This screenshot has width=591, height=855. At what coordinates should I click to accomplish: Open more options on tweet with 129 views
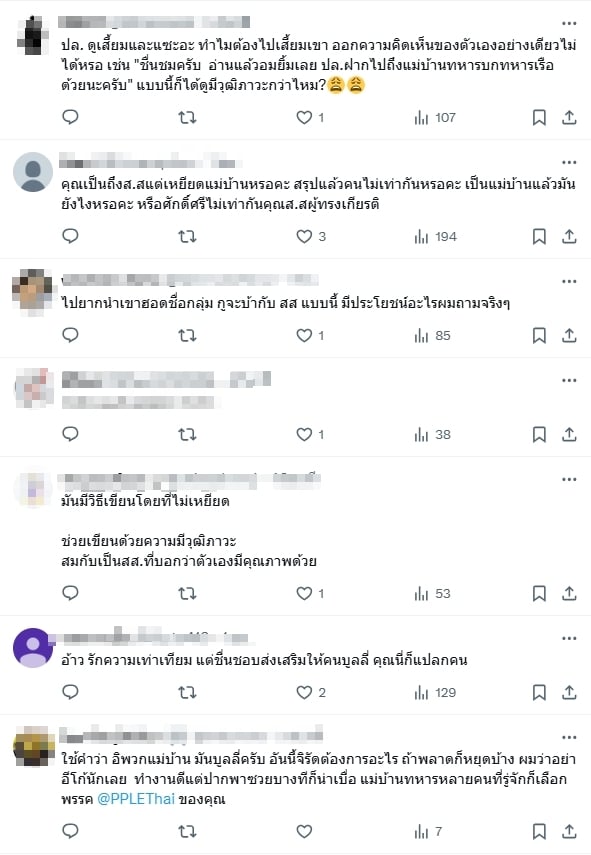tap(569, 639)
